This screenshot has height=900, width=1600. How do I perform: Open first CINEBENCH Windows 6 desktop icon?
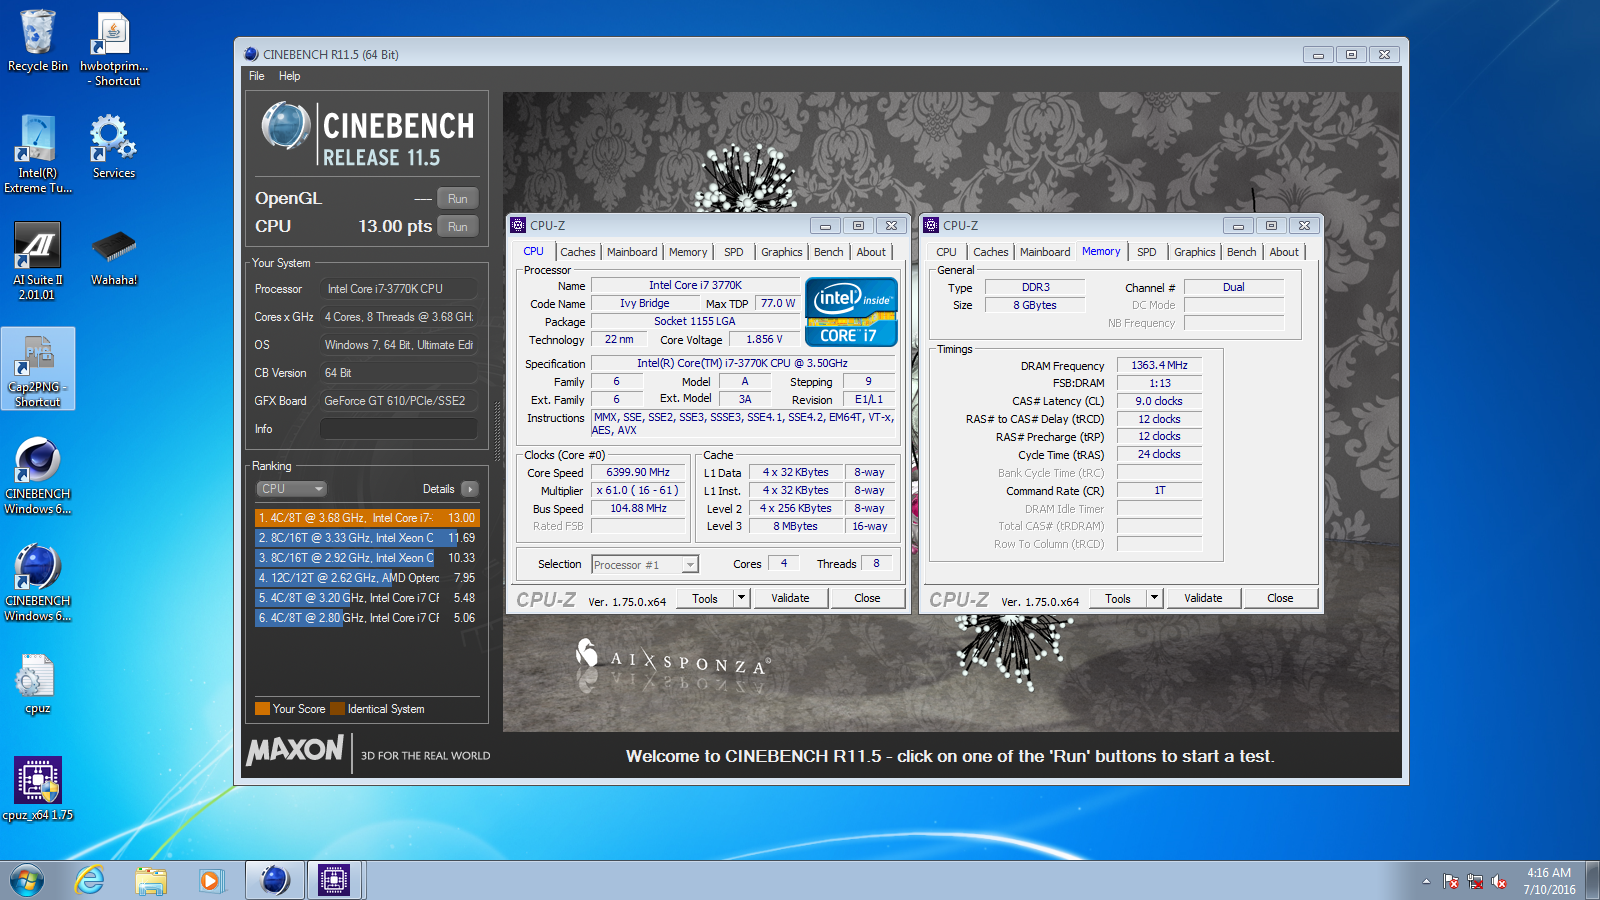[38, 475]
